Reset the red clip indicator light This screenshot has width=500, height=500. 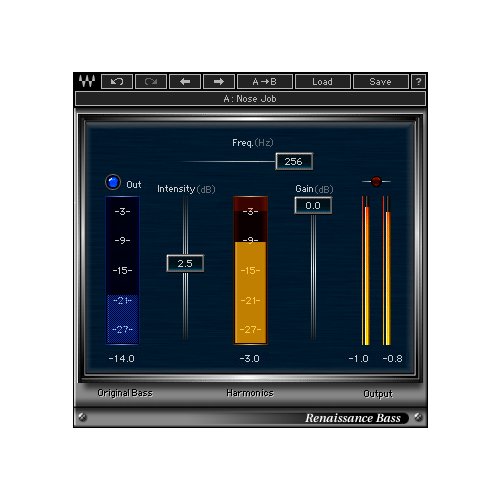pos(376,181)
